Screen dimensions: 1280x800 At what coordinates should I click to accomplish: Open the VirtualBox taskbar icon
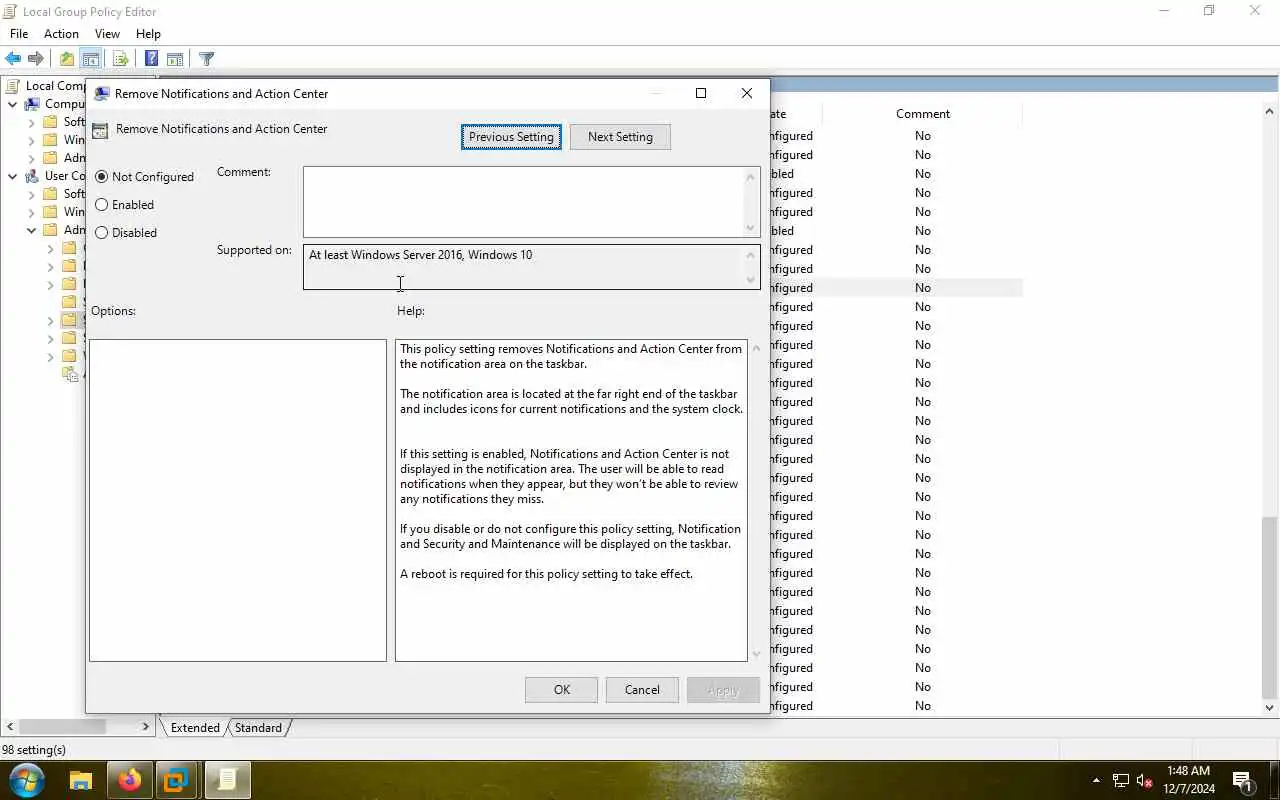pos(177,780)
